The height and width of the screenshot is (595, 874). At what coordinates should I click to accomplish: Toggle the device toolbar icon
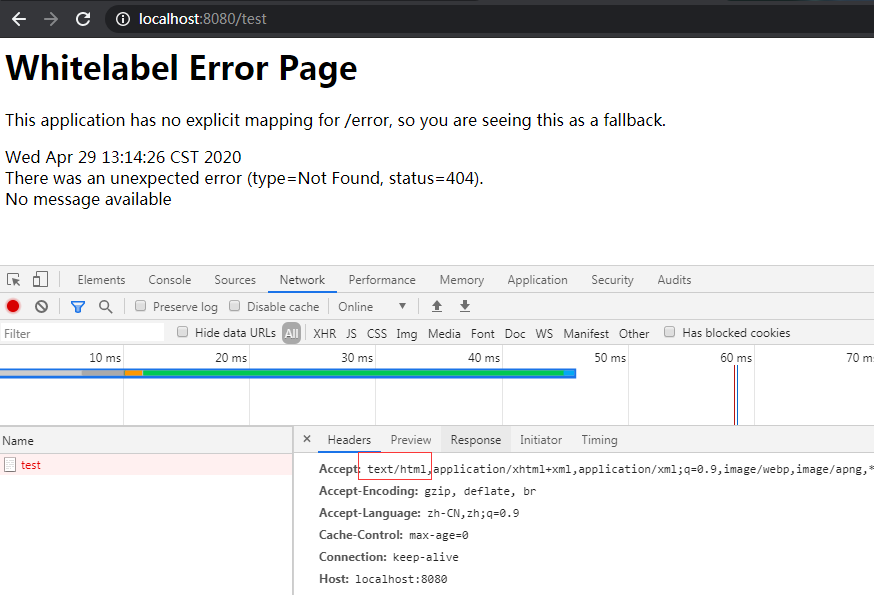(x=40, y=279)
